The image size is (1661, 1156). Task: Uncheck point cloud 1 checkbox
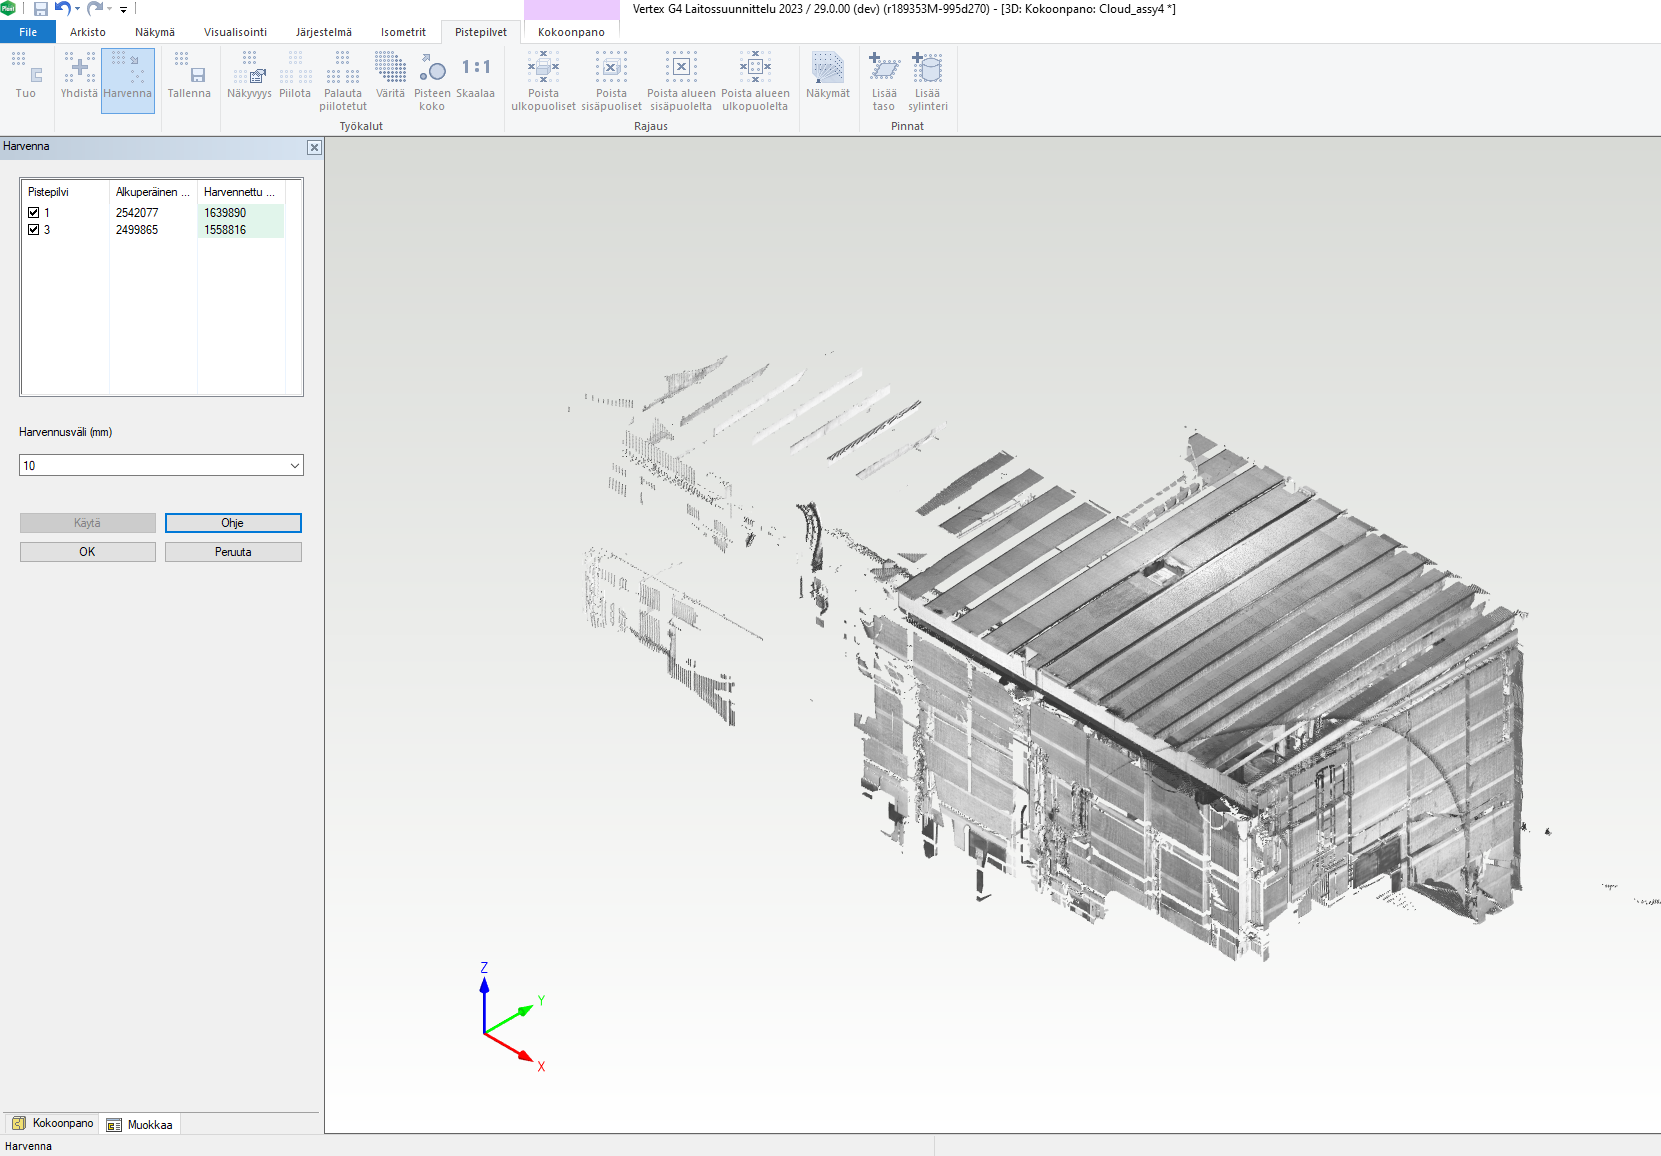coord(34,213)
